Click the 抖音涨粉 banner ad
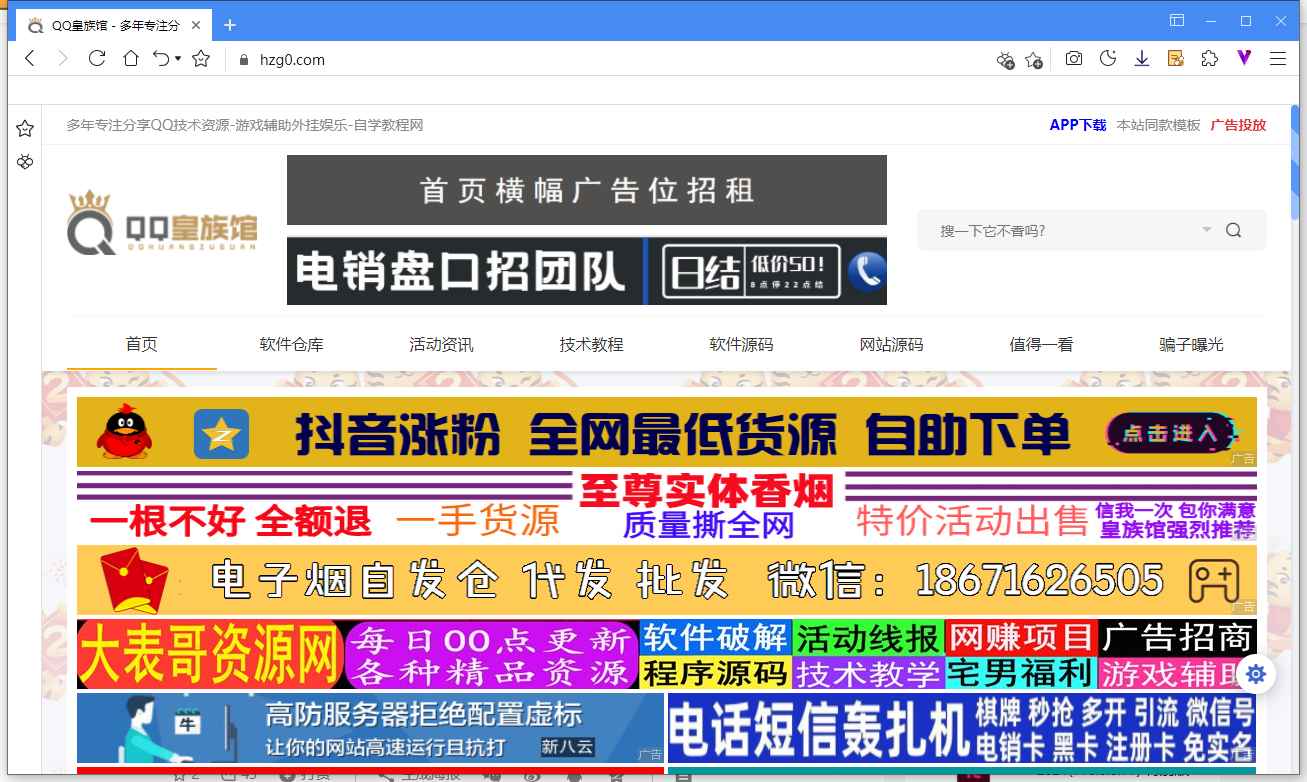Screen dimensions: 1307x782 point(667,432)
